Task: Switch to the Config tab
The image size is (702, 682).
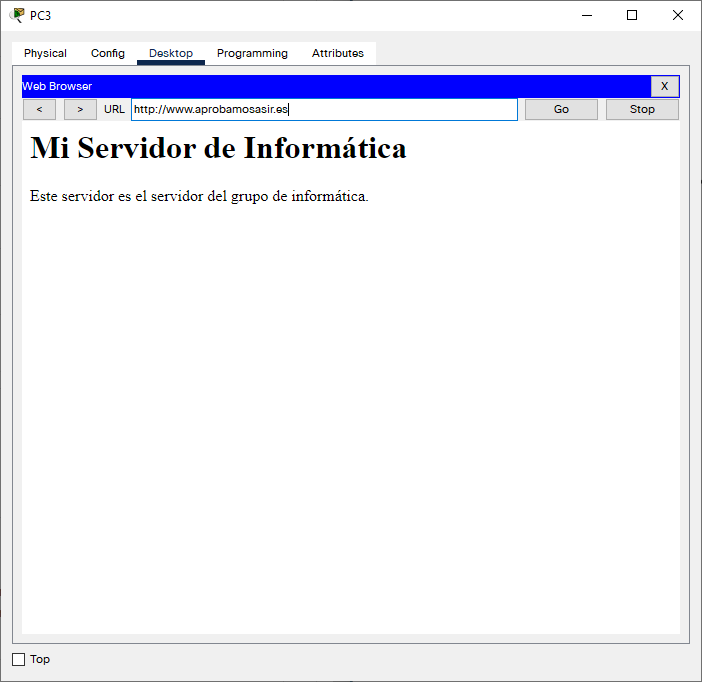Action: pyautogui.click(x=107, y=53)
